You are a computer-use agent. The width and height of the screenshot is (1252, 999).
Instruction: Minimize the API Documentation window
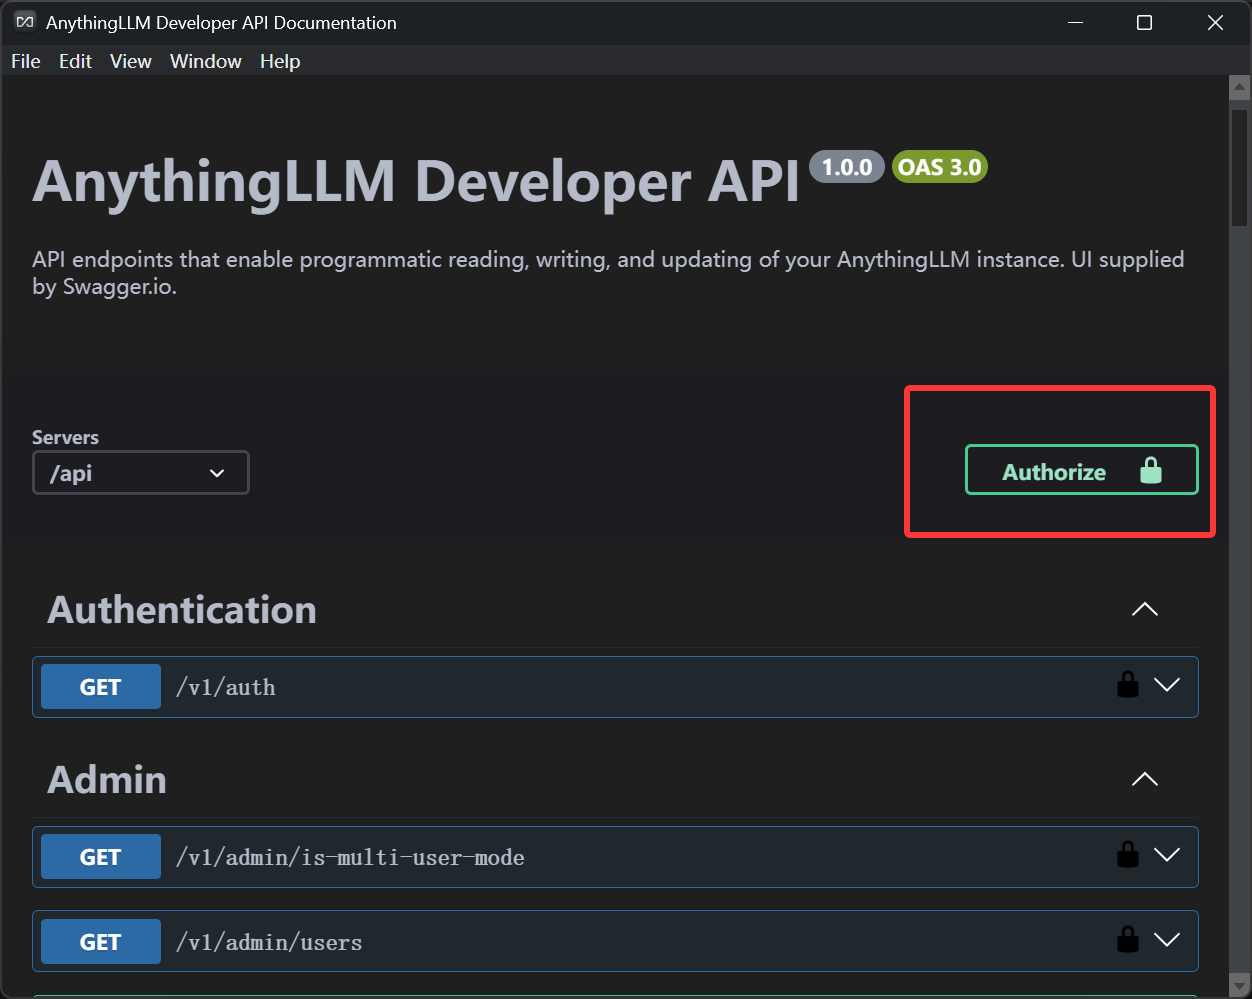1075,22
